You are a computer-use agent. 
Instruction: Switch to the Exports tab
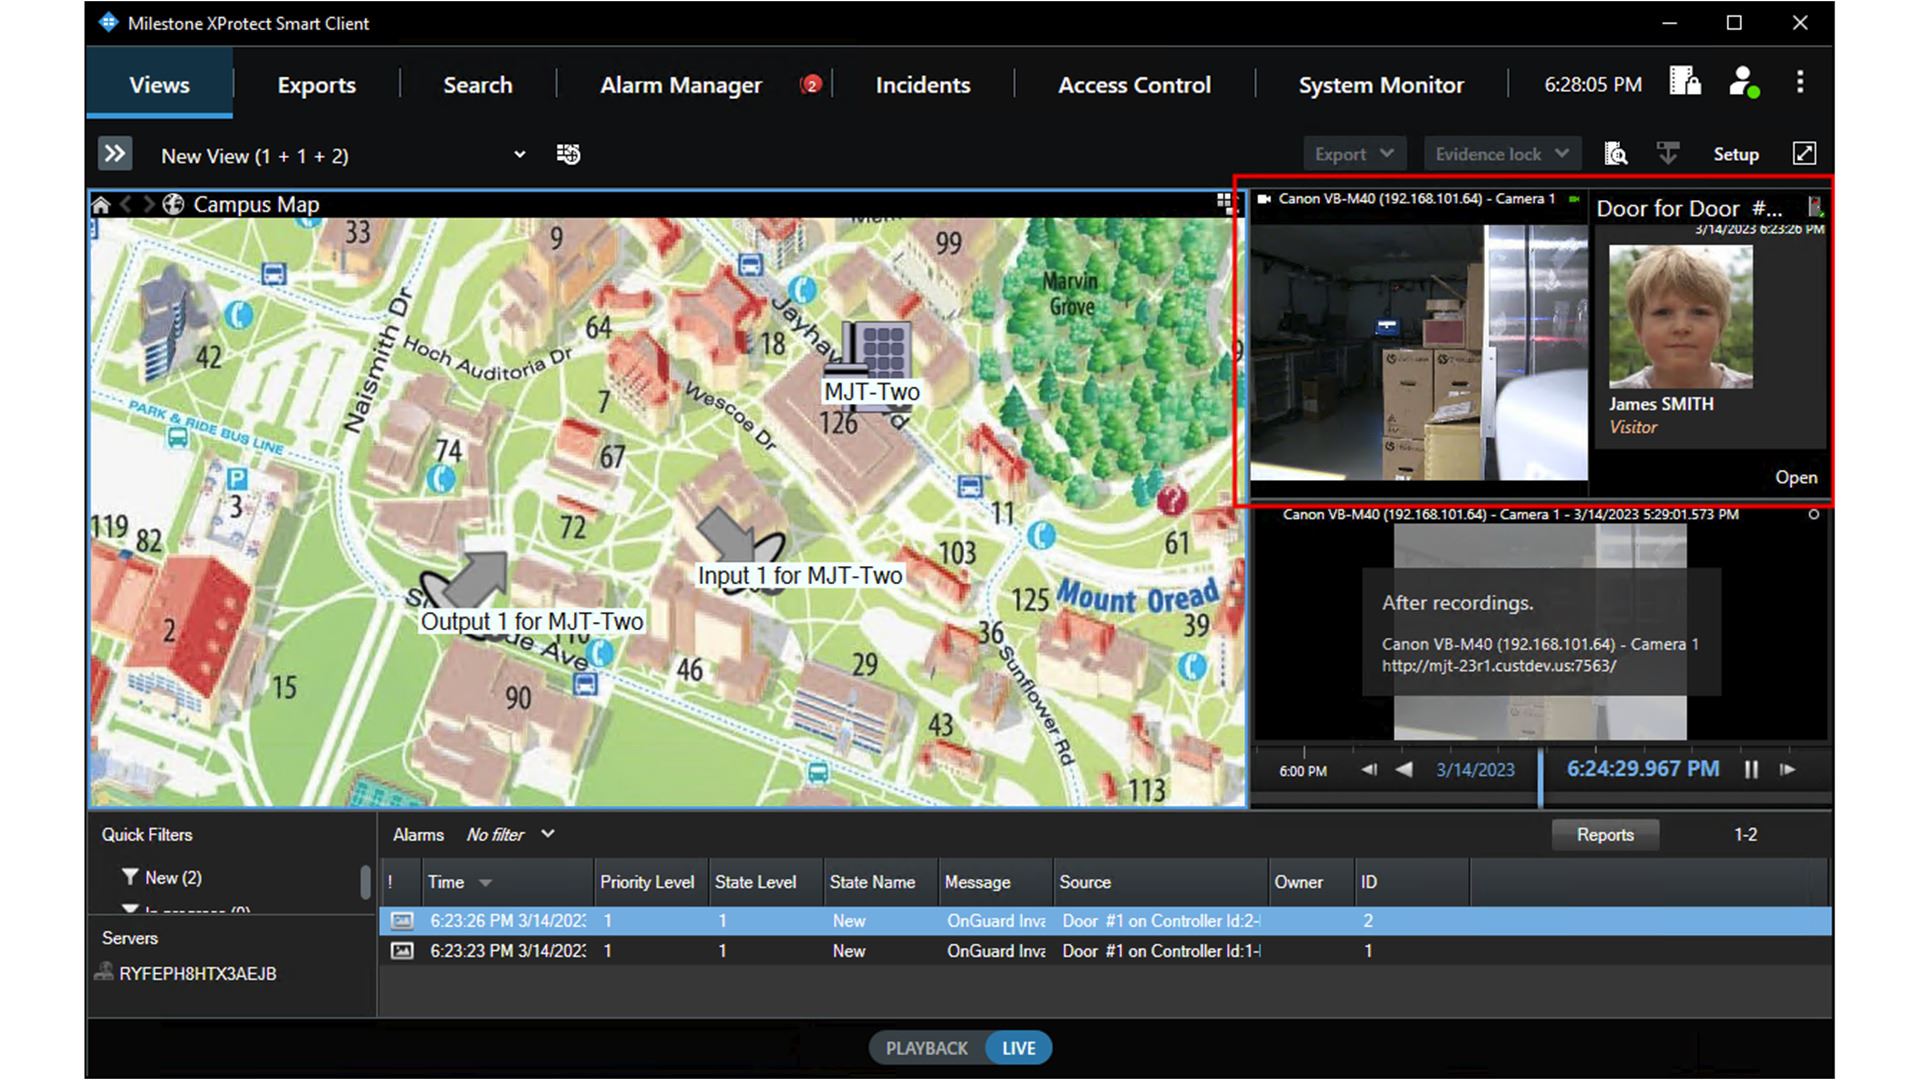[316, 85]
